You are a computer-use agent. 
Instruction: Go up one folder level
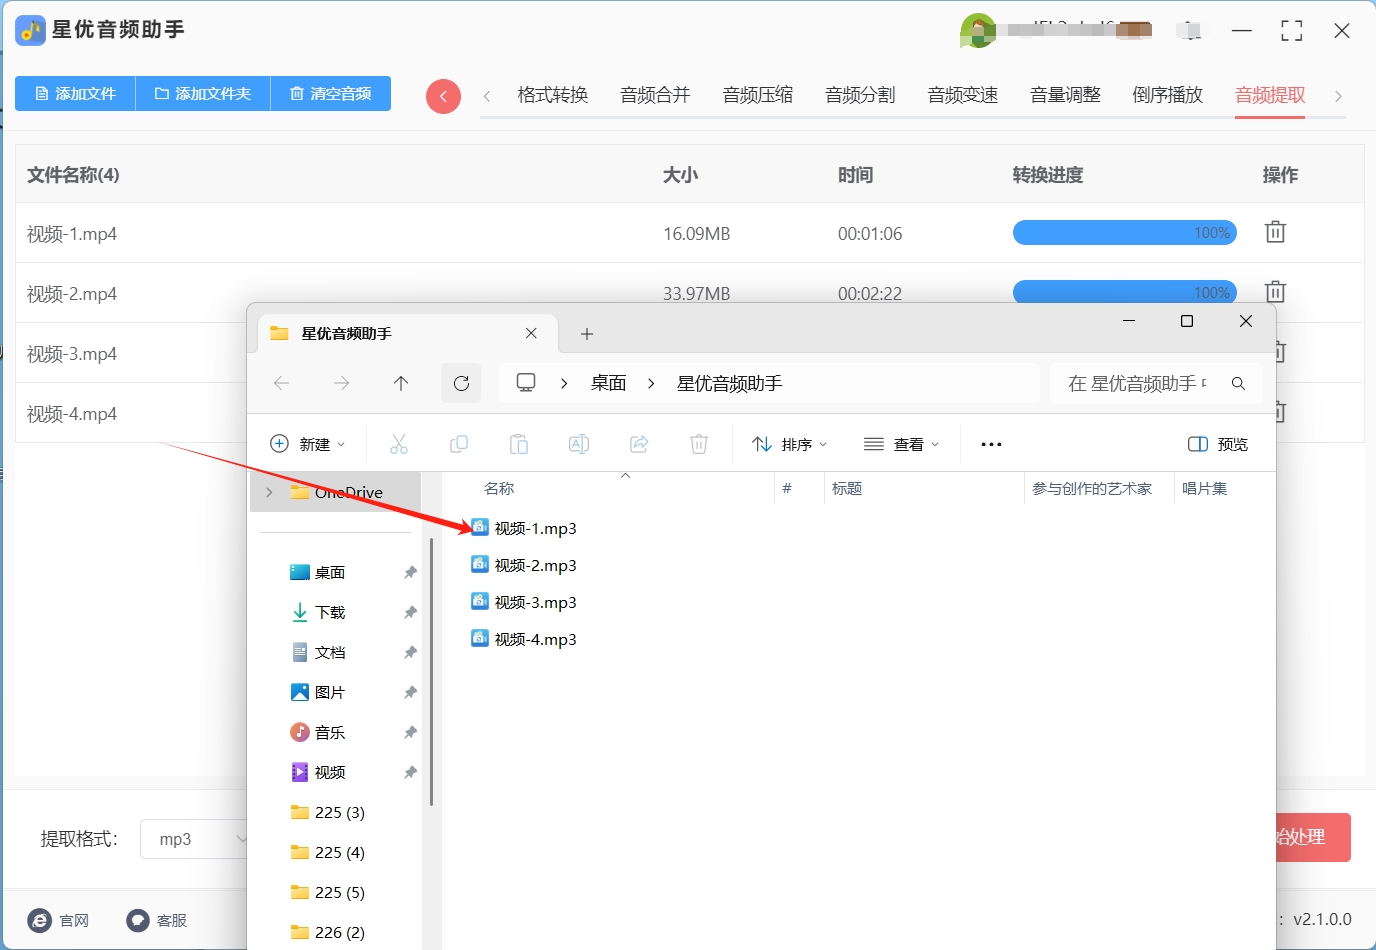pos(401,383)
